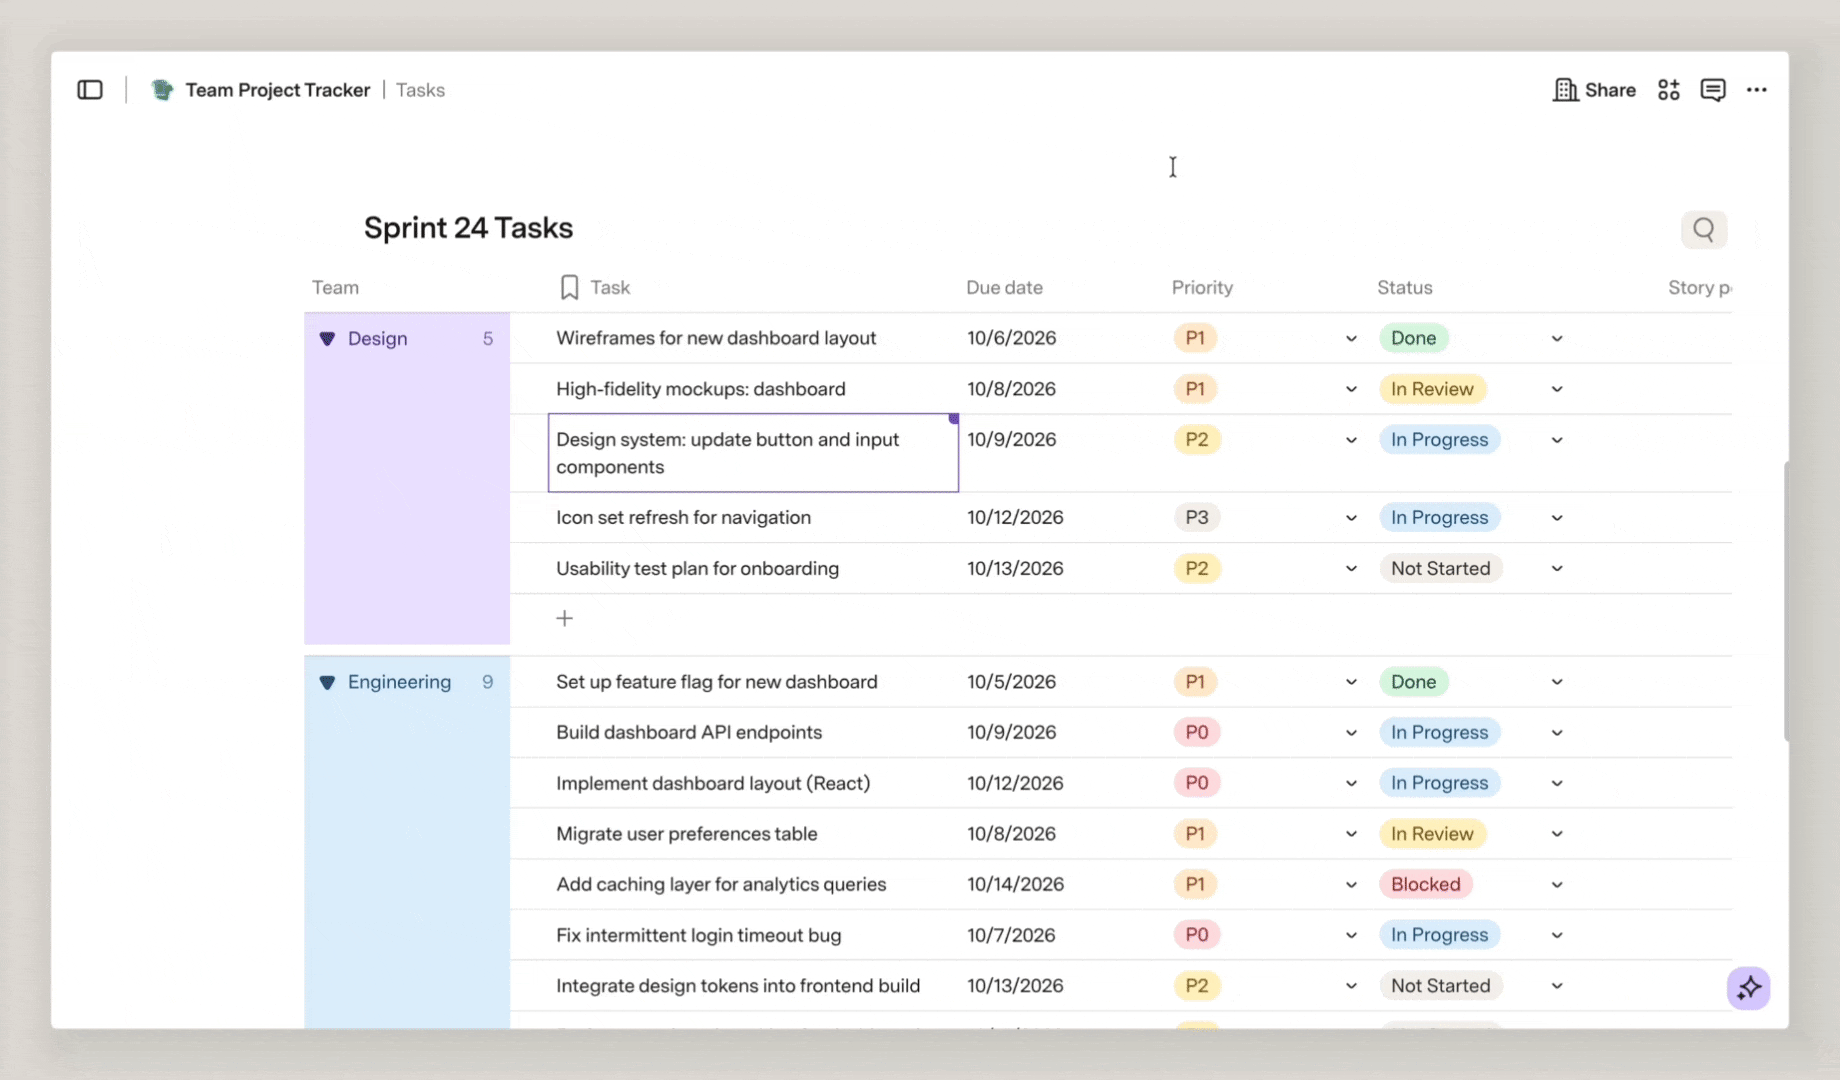
Task: Open the more options ellipsis menu
Action: click(1756, 90)
